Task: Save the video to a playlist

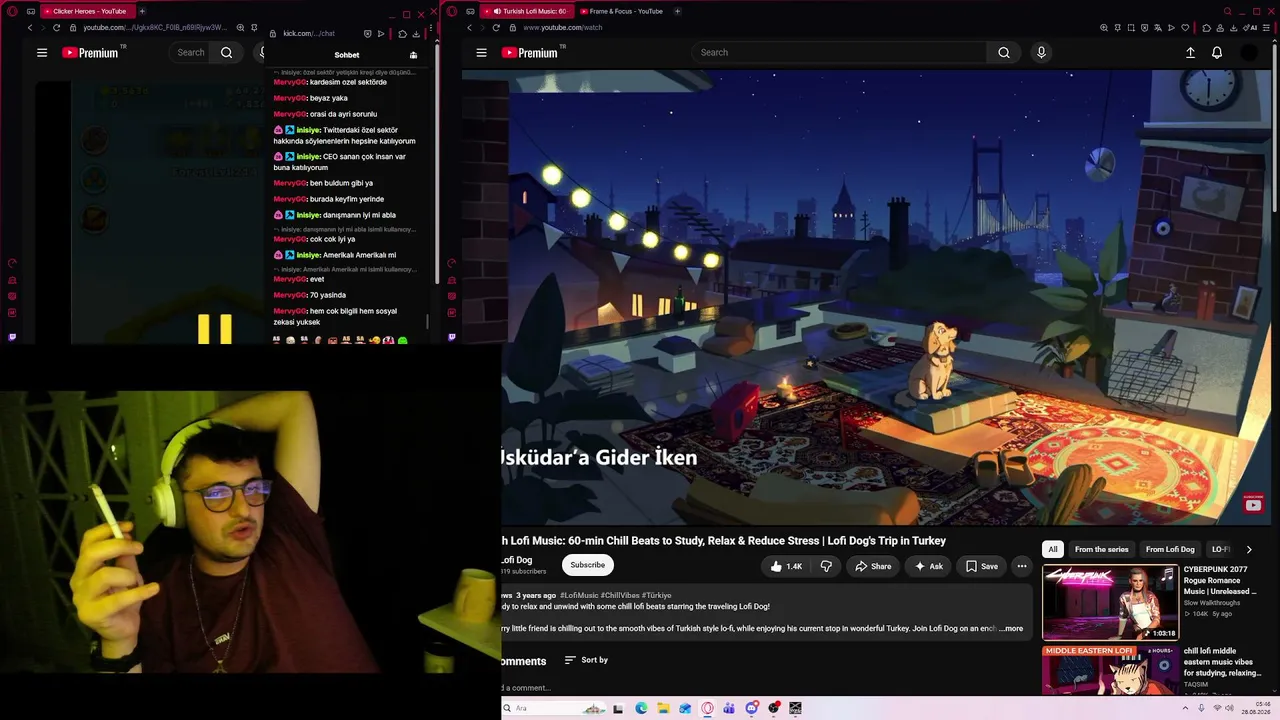Action: click(x=981, y=566)
